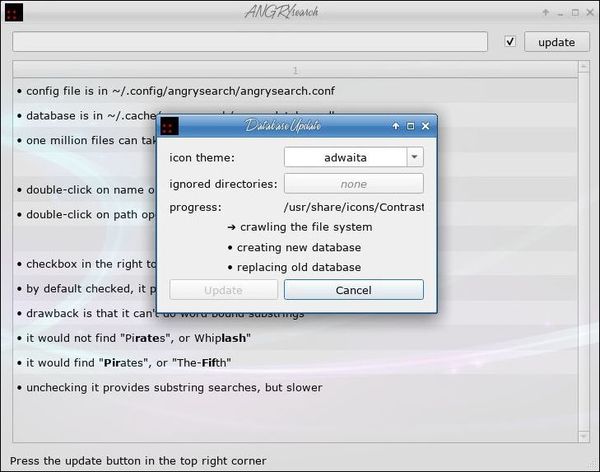Viewport: 600px width, 472px height.
Task: Click the 'creating new database' step text
Action: 295,247
